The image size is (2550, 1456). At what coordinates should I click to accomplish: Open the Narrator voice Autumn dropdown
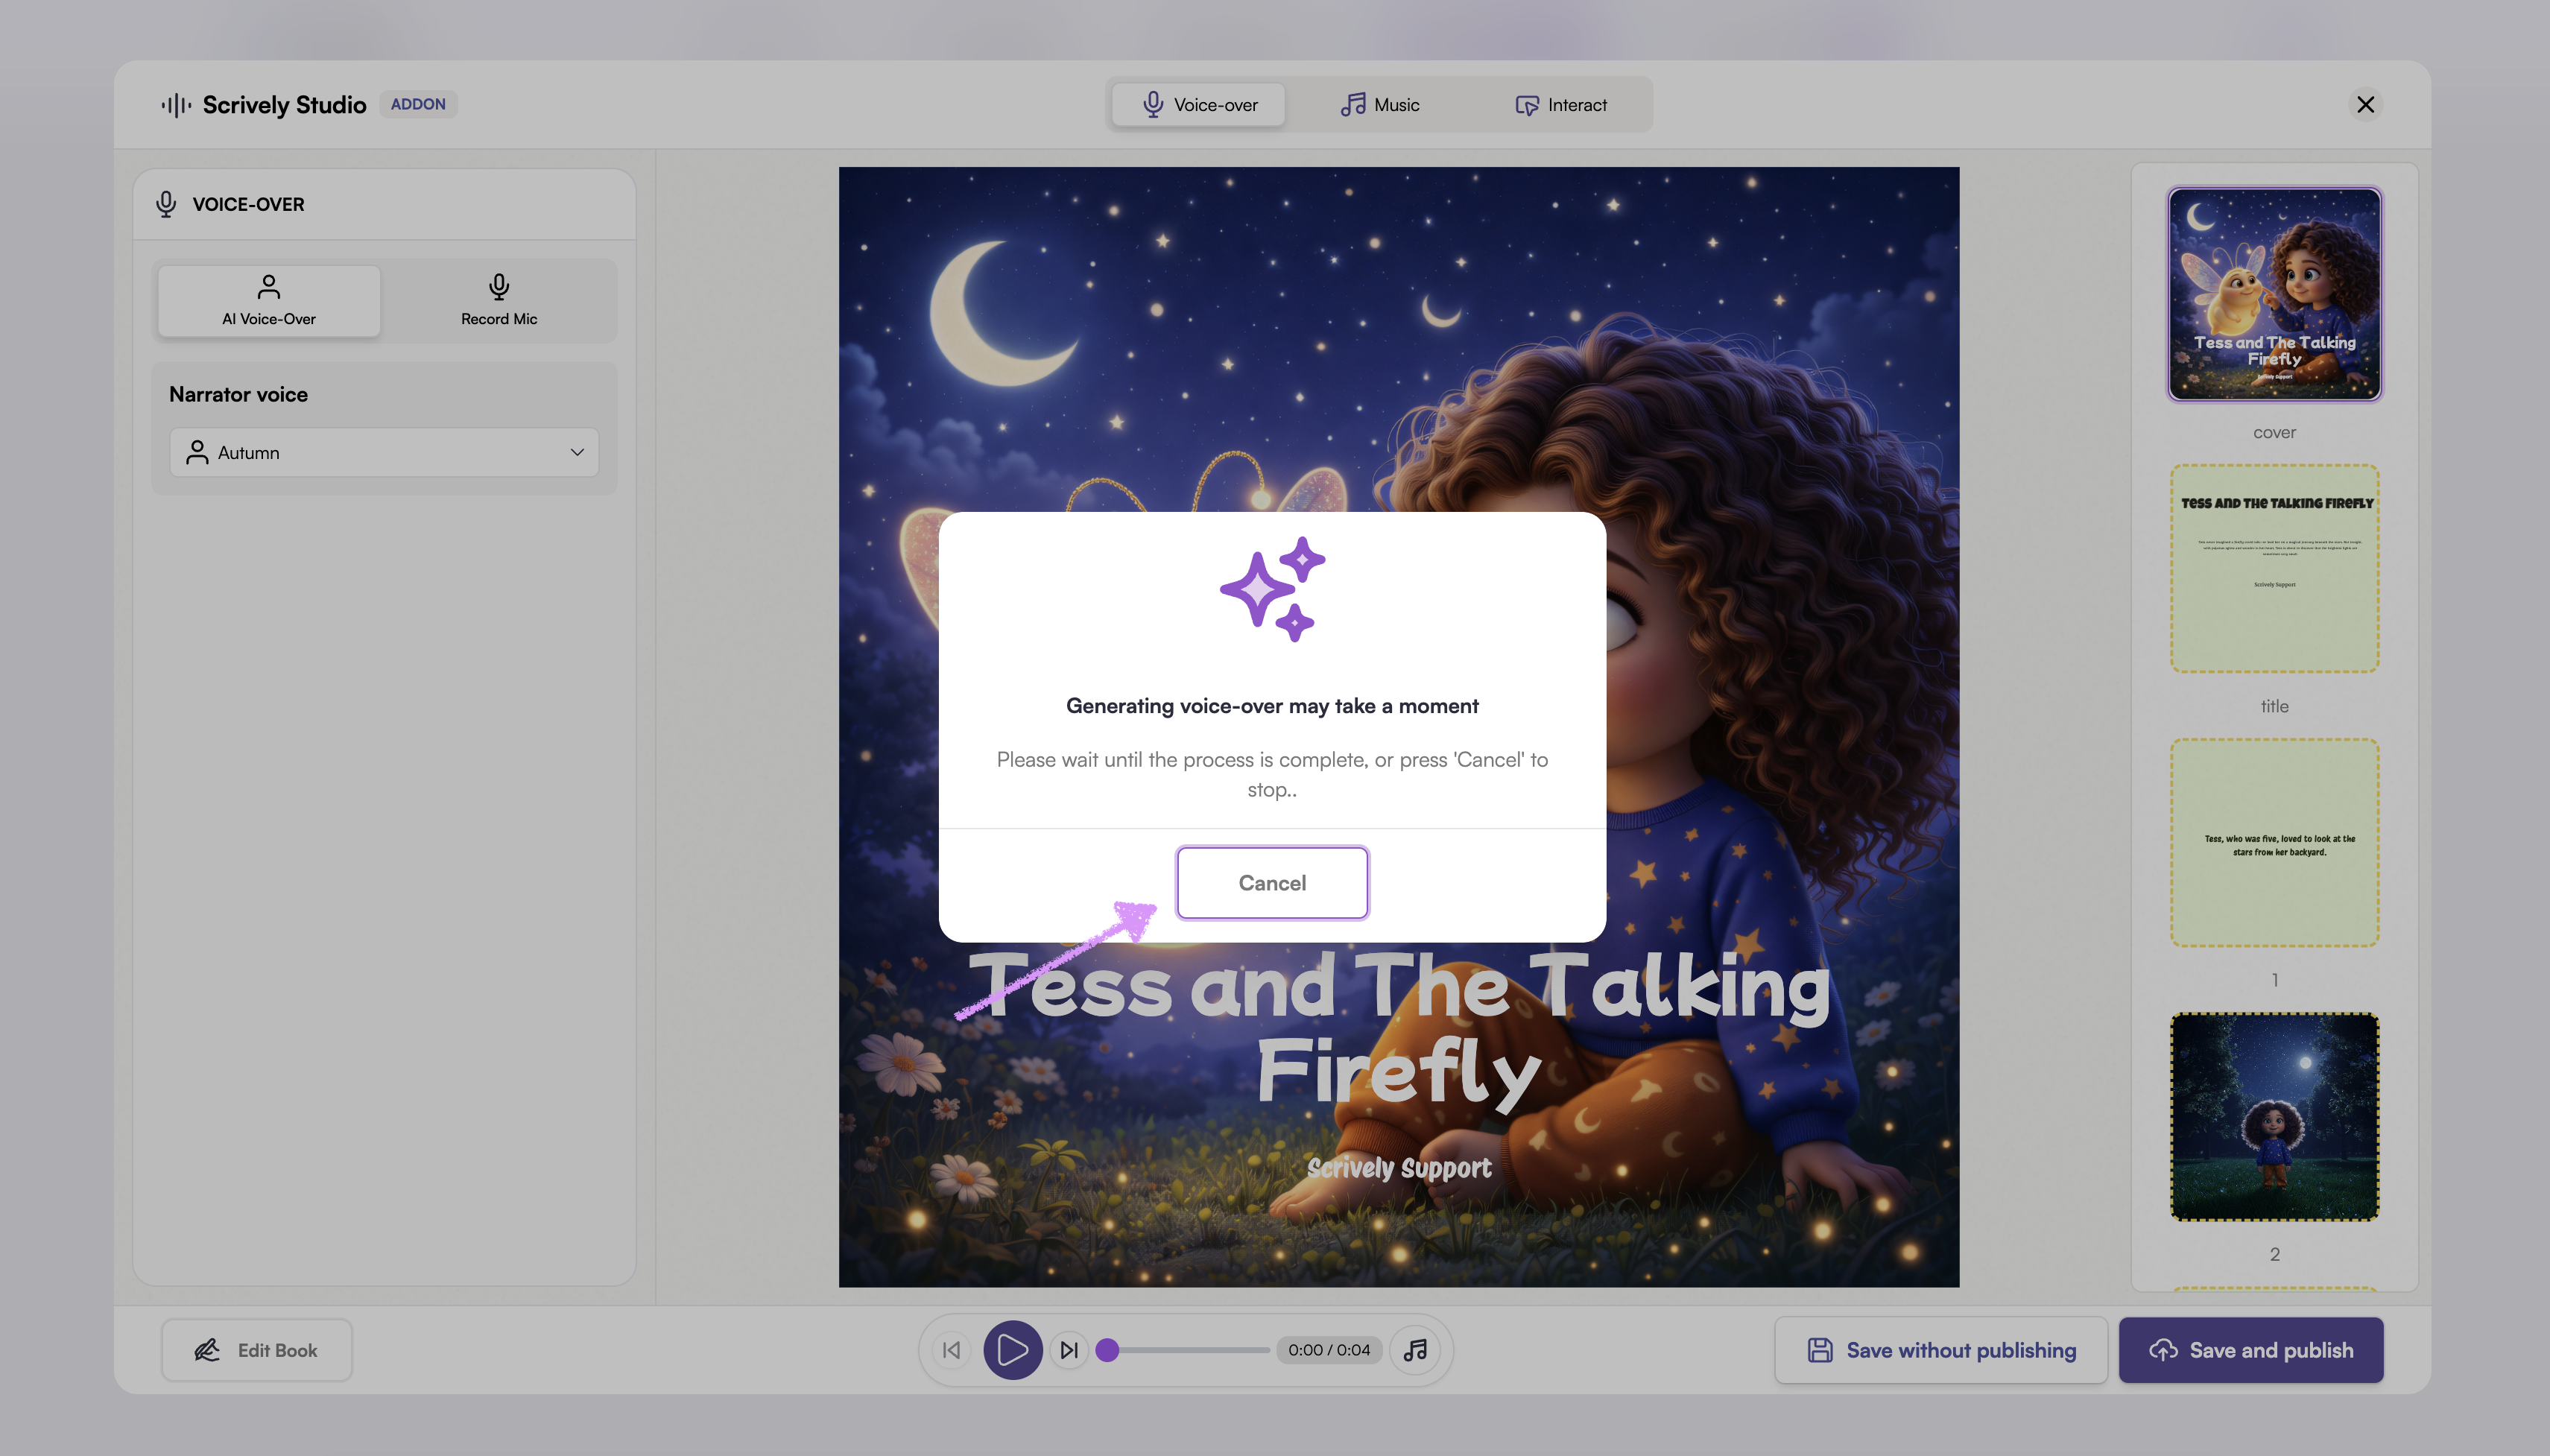point(384,453)
